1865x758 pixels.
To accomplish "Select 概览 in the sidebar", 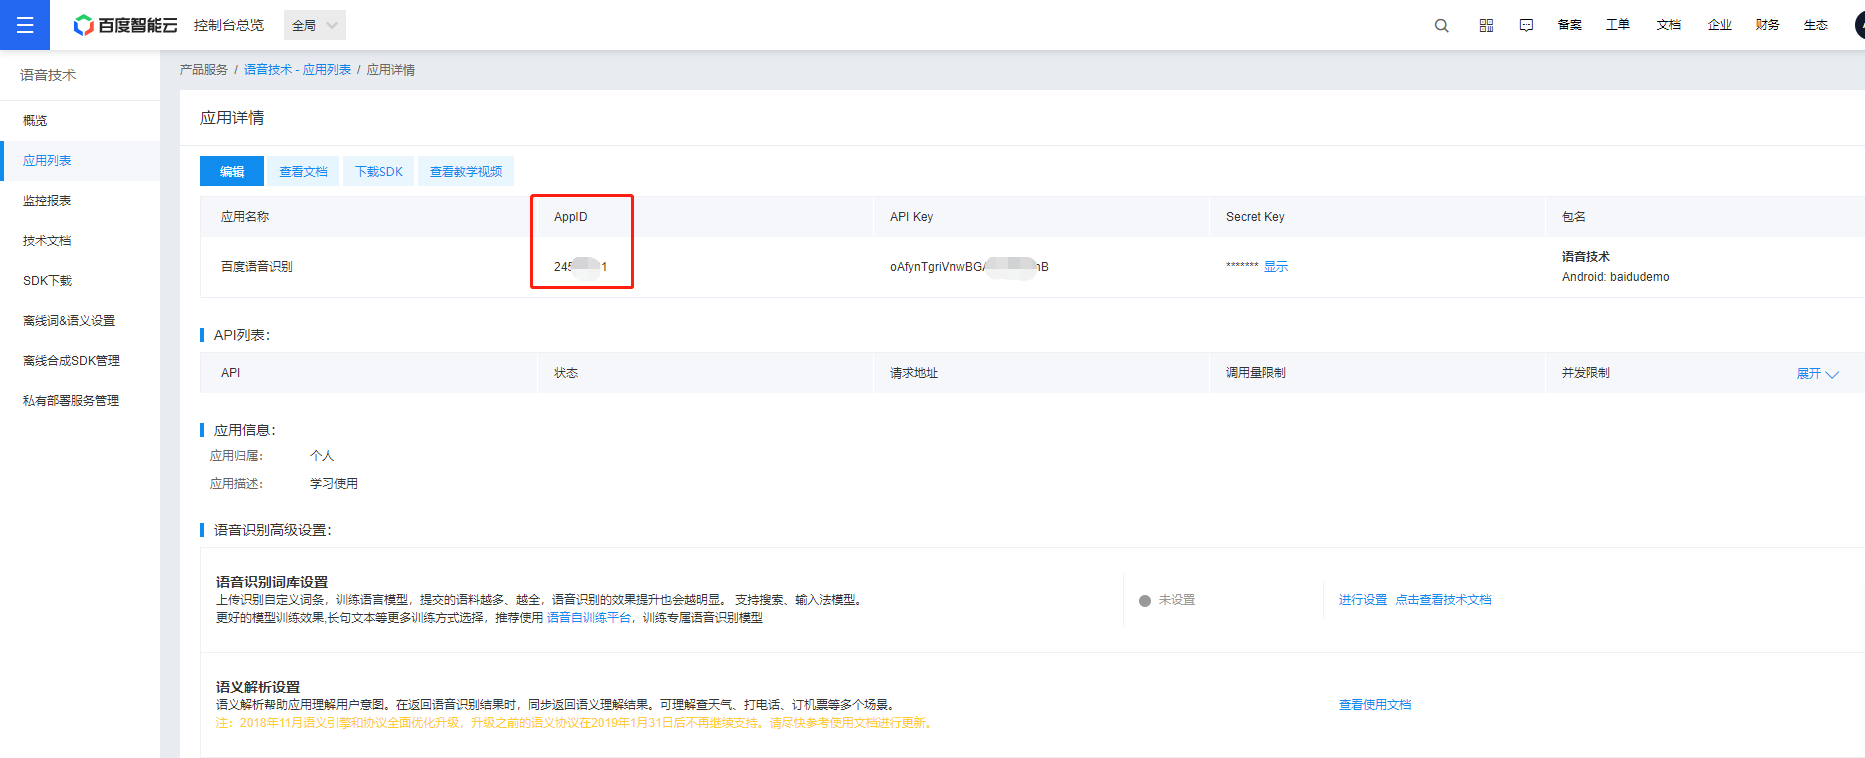I will [80, 120].
